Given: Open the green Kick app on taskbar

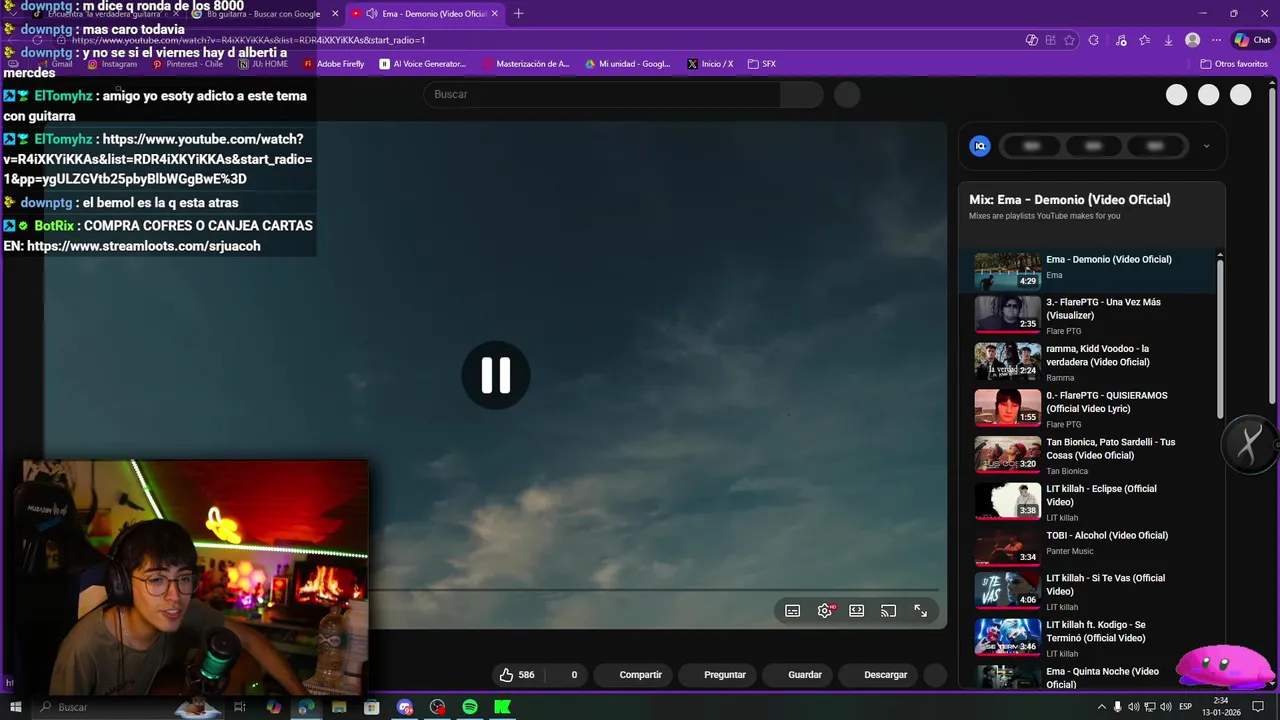Looking at the screenshot, I should click(503, 707).
